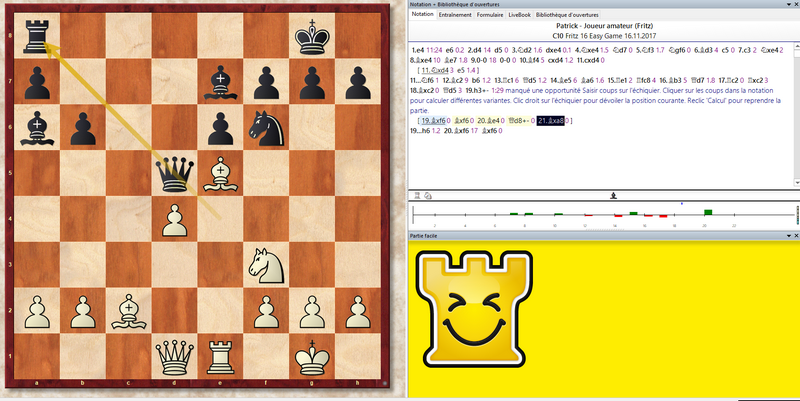Image resolution: width=800 pixels, height=401 pixels.
Task: Open the Formulaire tab
Action: 490,15
